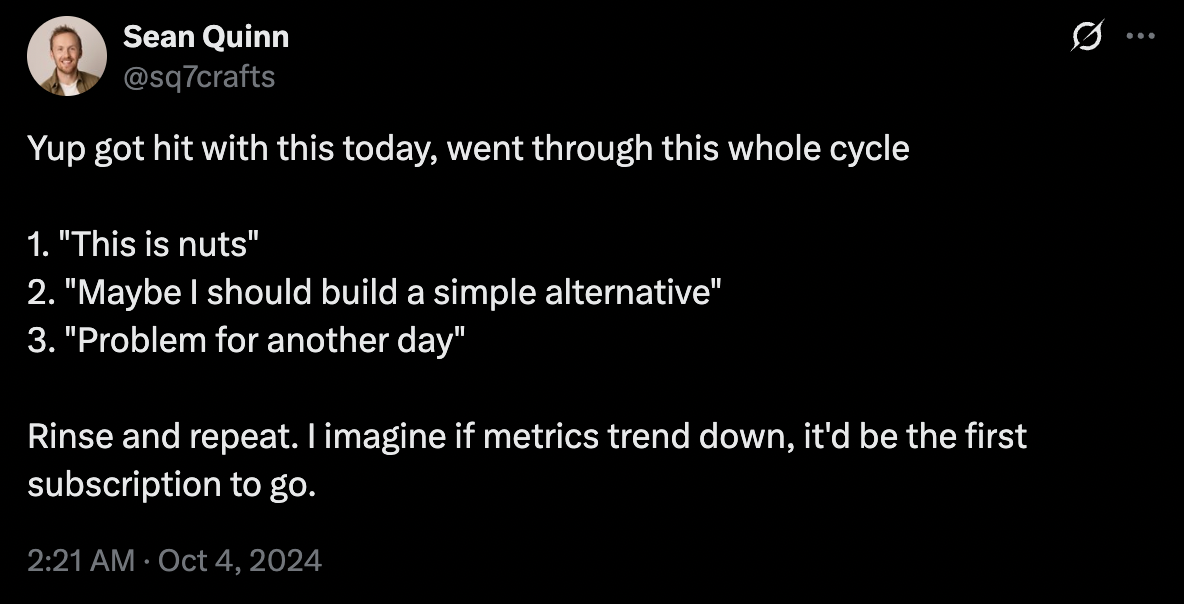Select the quote "Problem for another day"
1184x604 pixels.
(268, 341)
